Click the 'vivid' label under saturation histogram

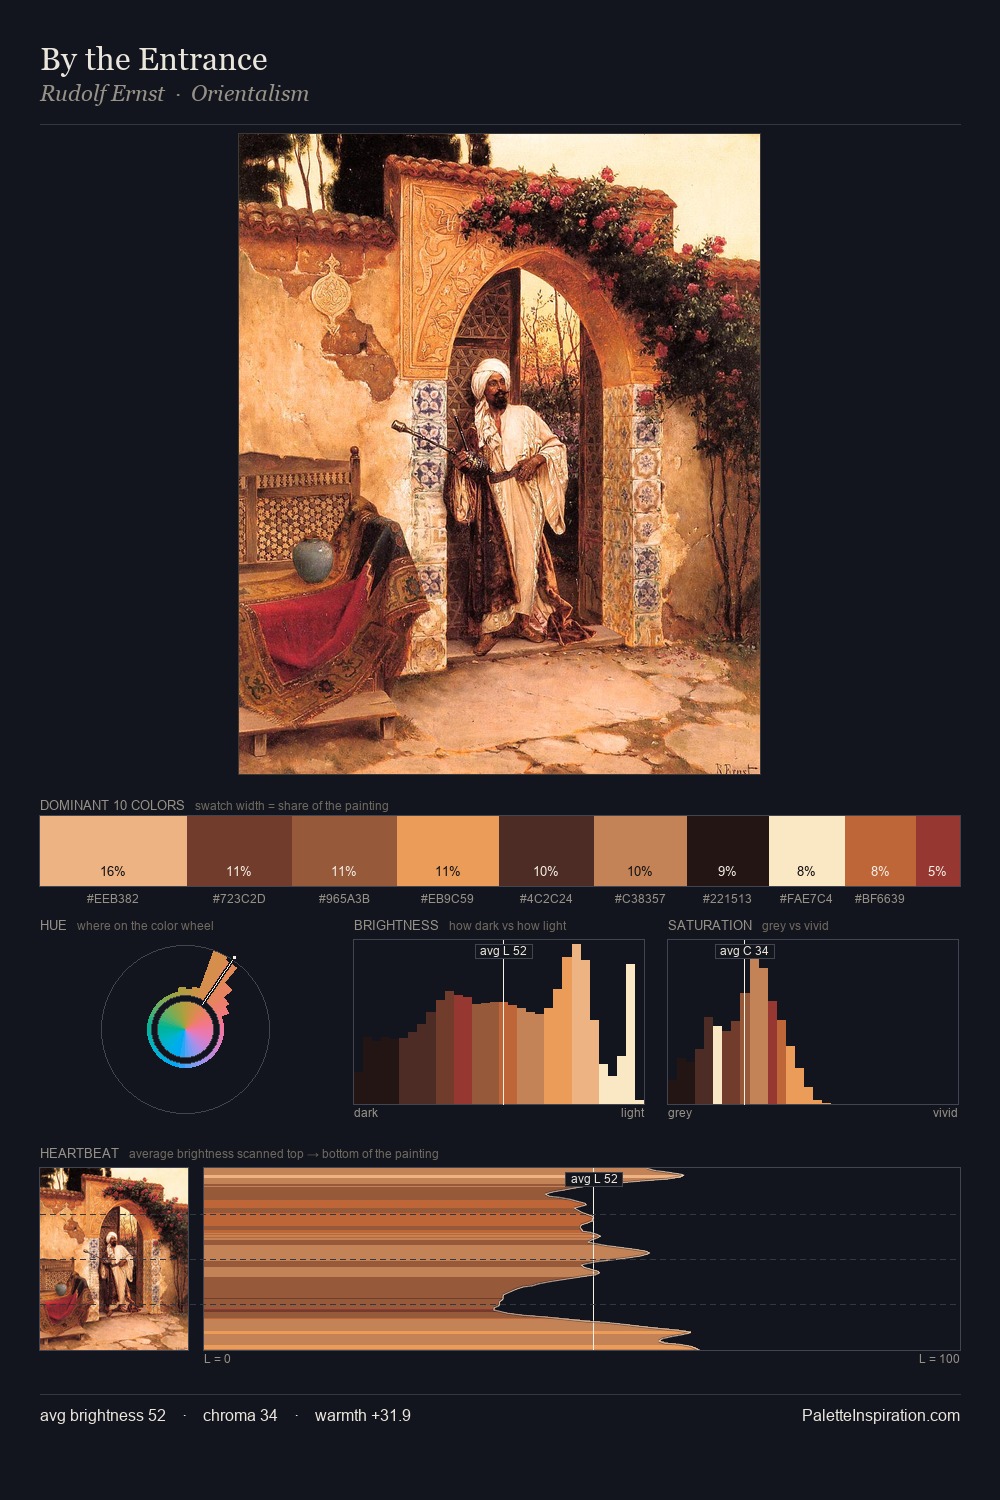pos(945,1113)
